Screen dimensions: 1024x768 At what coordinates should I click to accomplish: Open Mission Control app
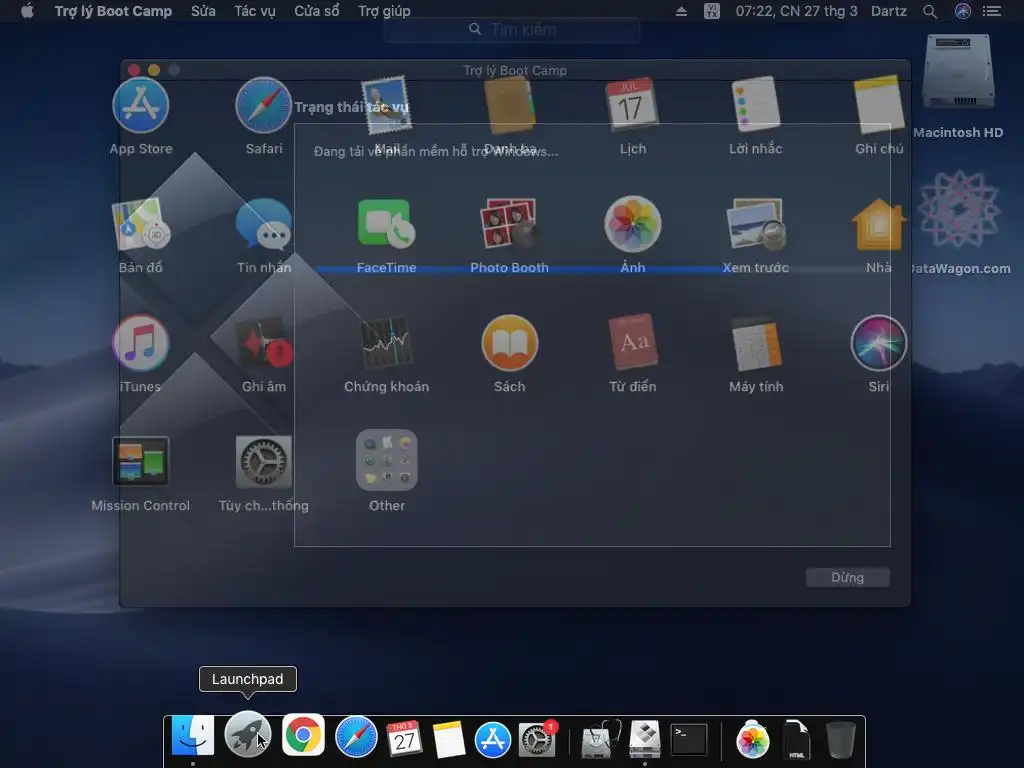coord(140,462)
